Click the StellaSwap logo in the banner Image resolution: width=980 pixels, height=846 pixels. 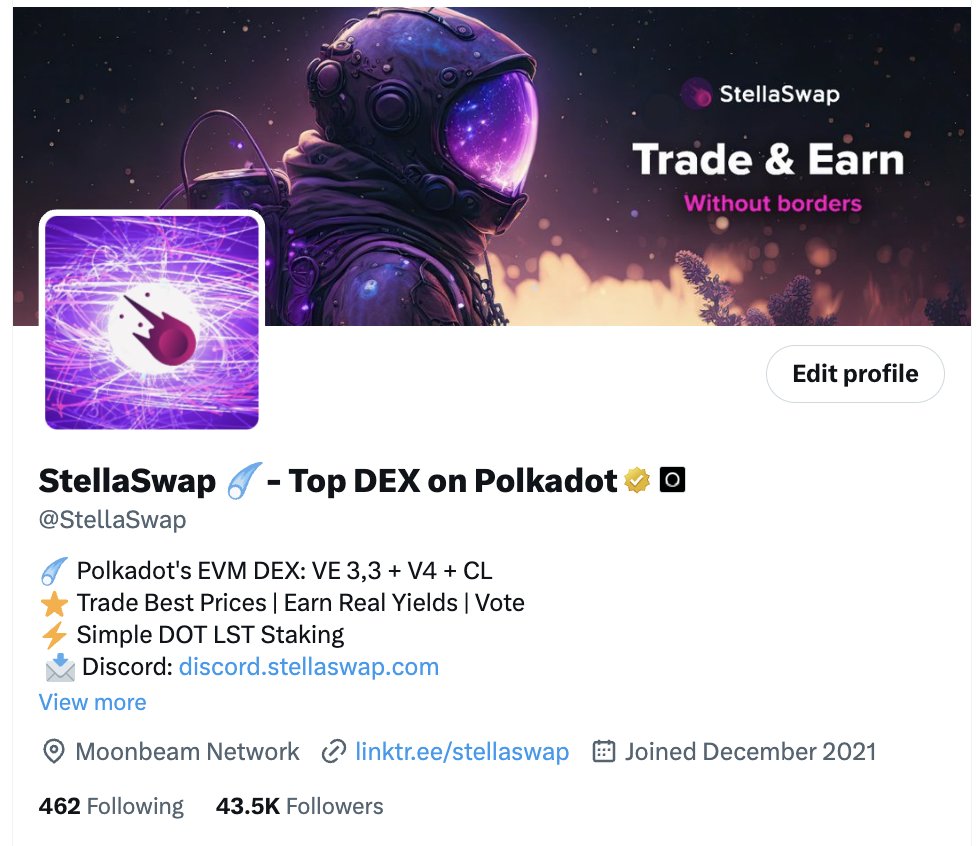point(761,94)
